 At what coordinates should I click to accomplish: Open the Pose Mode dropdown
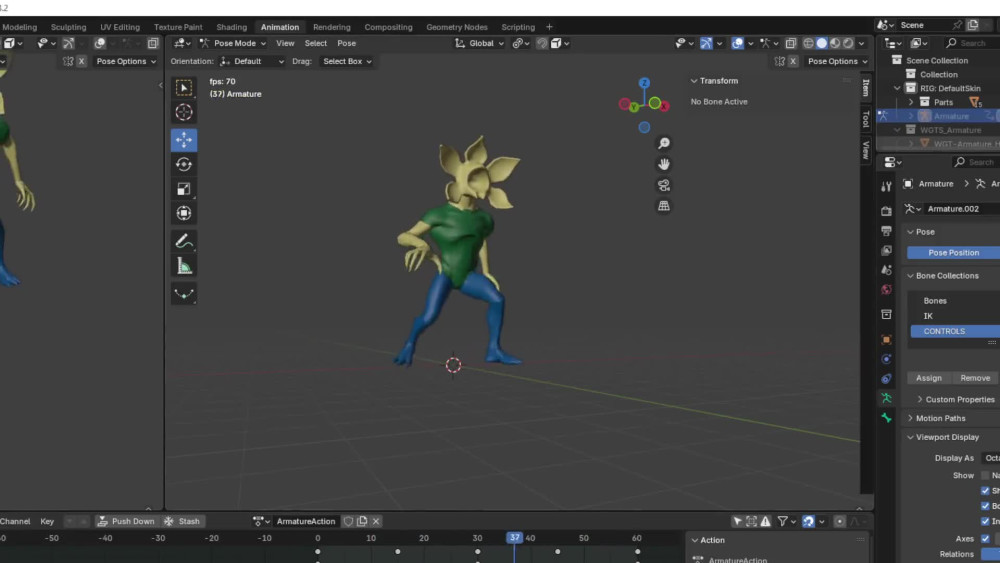click(233, 43)
